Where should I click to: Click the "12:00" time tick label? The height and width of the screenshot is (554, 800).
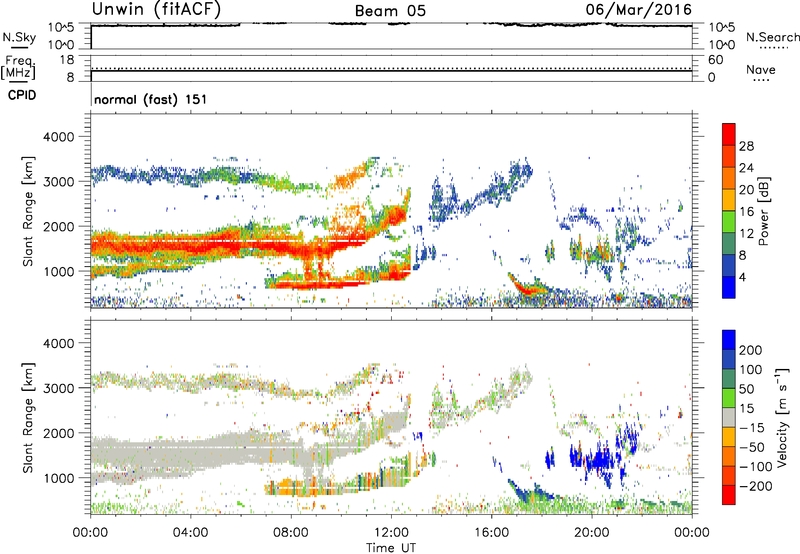click(x=391, y=533)
